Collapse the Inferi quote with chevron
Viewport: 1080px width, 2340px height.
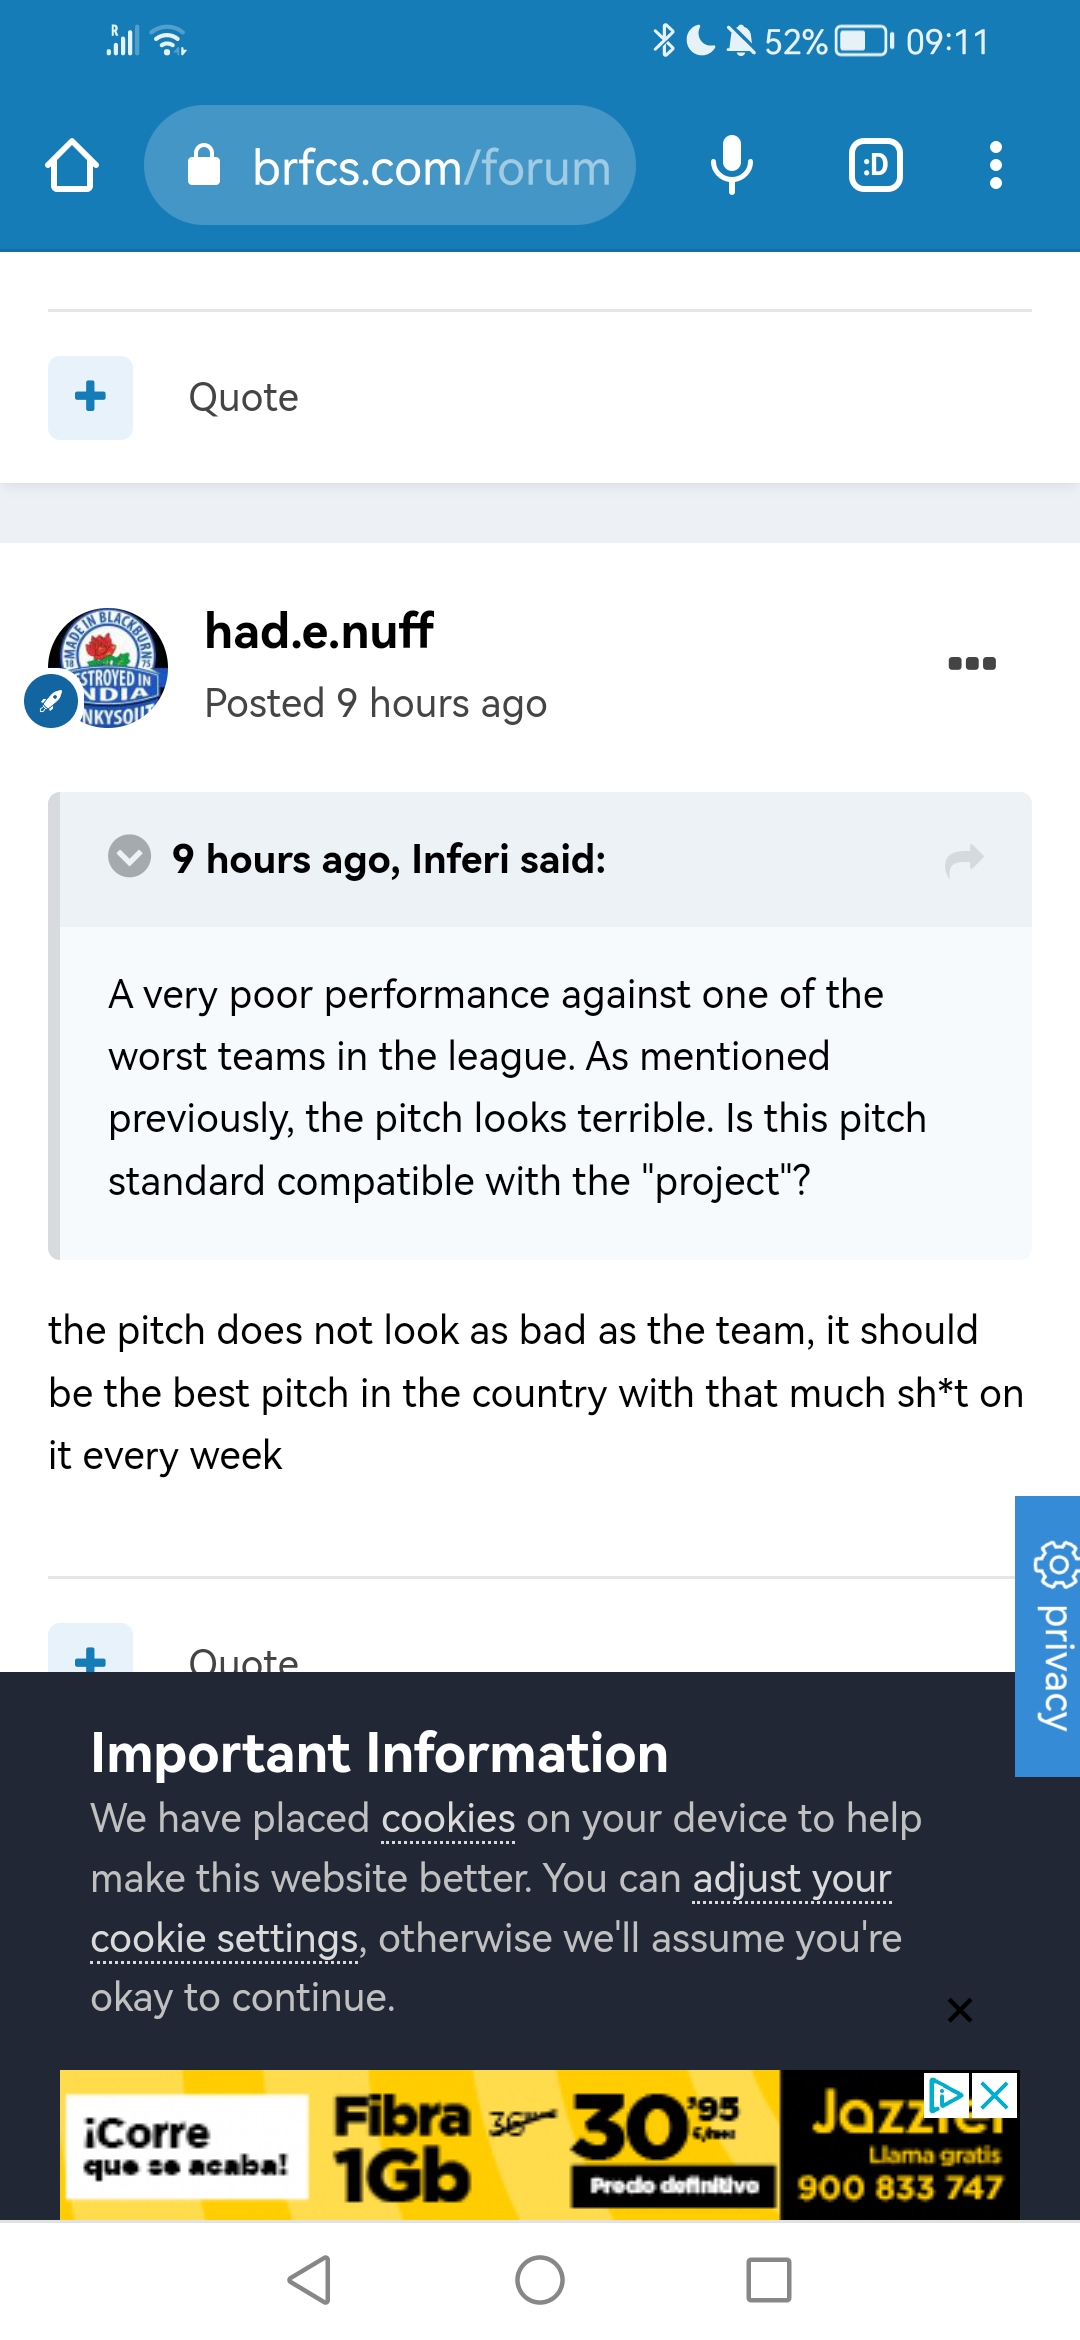129,857
